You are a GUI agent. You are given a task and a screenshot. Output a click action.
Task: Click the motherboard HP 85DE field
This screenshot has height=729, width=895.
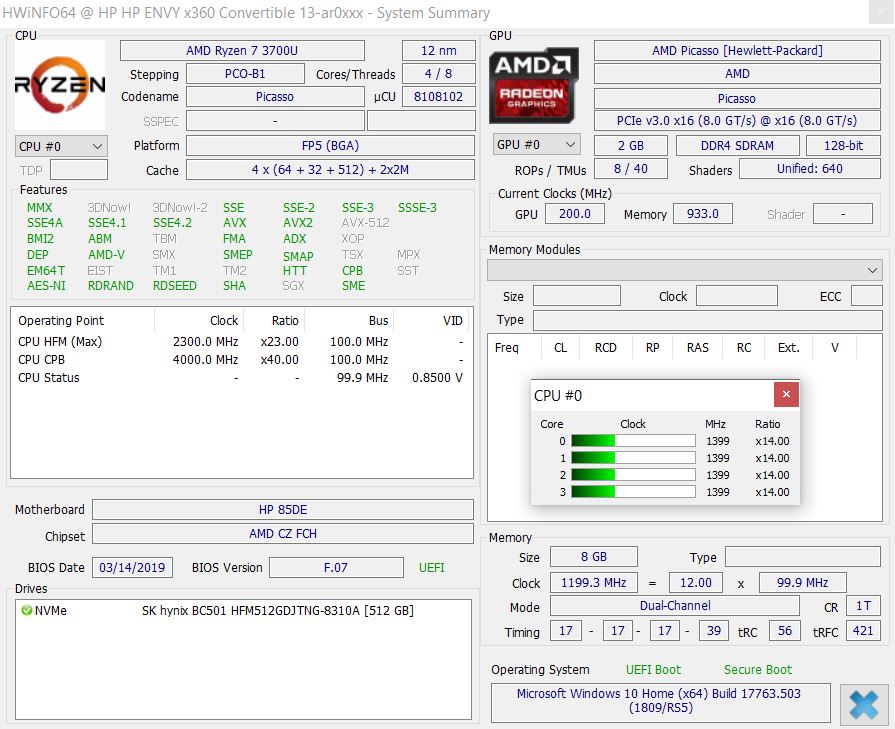coord(283,509)
